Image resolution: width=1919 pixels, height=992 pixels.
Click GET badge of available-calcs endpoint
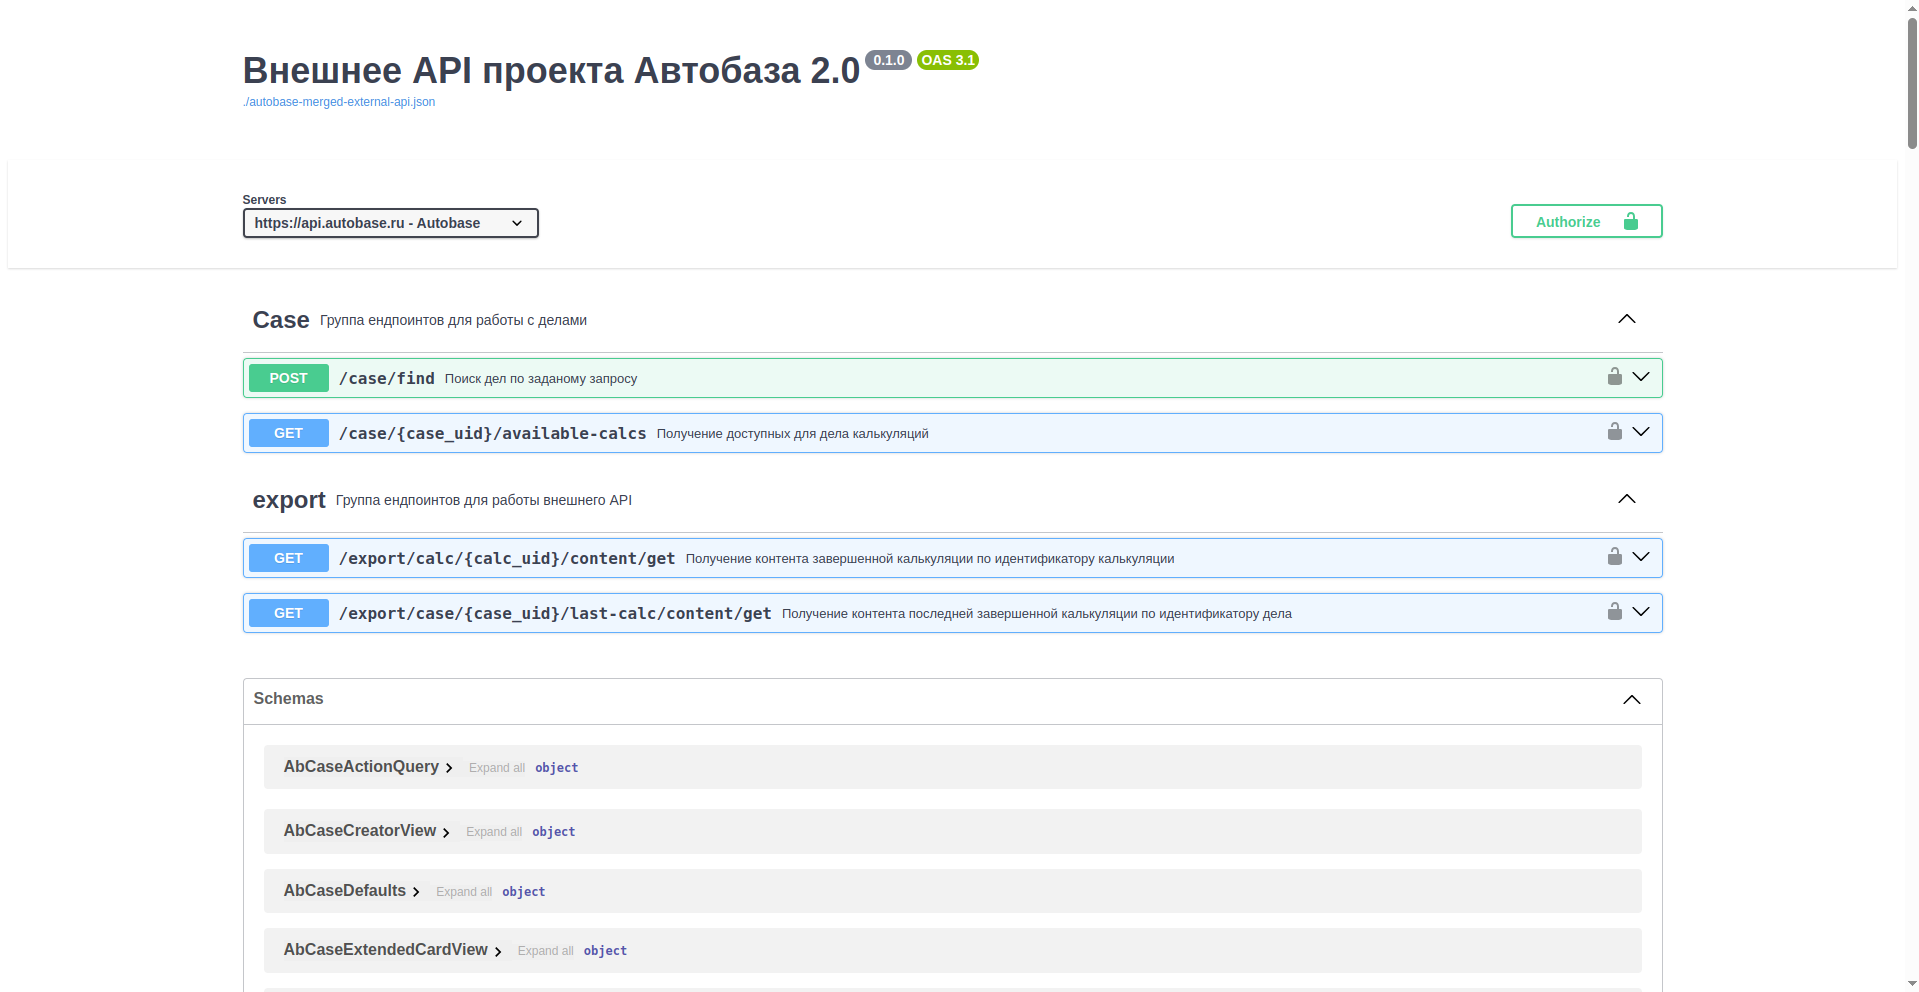pyautogui.click(x=288, y=433)
